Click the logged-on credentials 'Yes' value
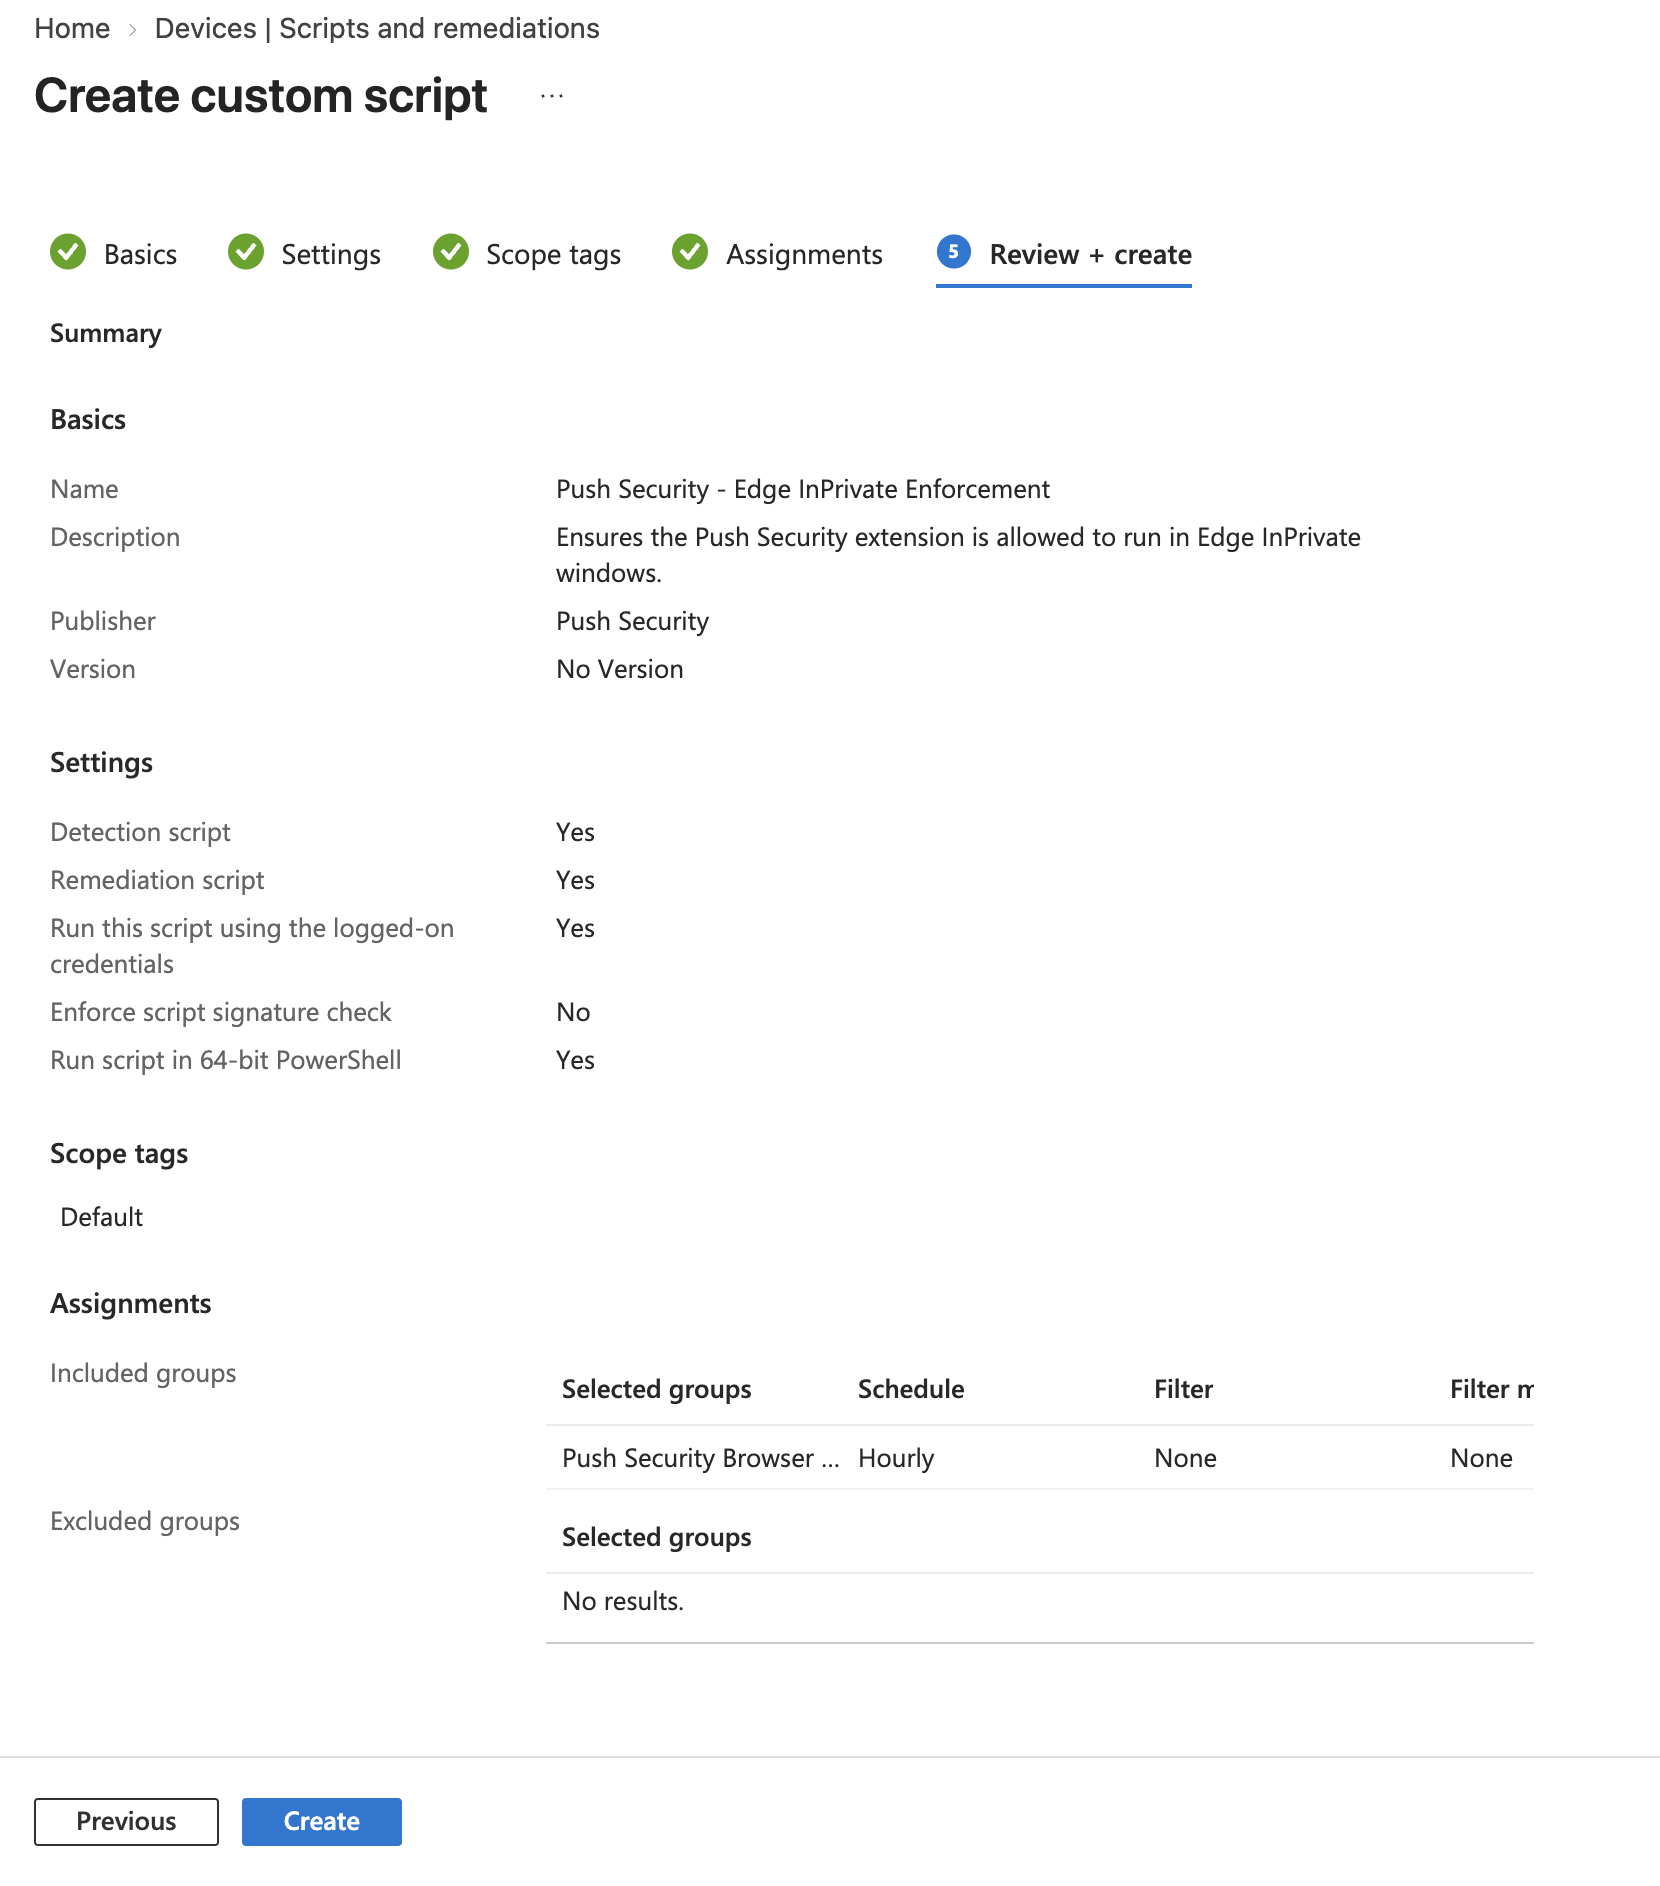 [575, 928]
